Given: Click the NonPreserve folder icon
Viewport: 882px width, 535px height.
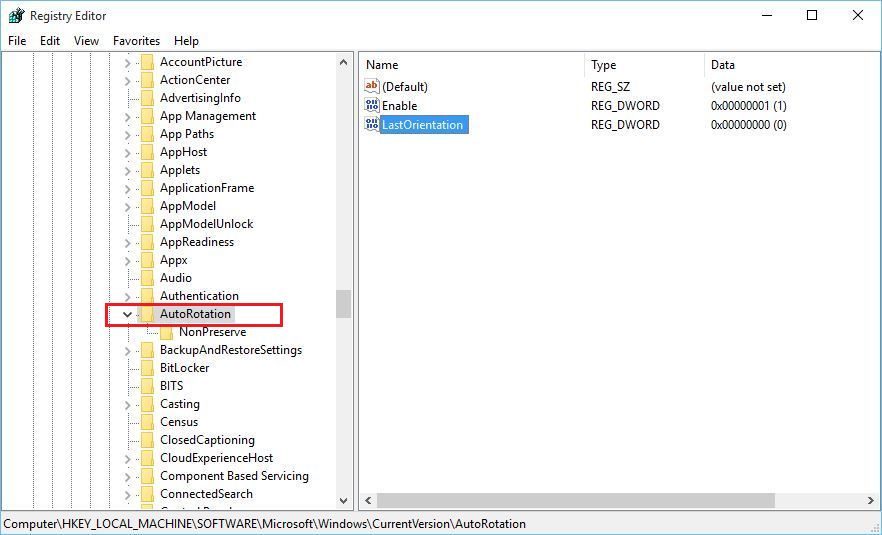Looking at the screenshot, I should coord(166,332).
